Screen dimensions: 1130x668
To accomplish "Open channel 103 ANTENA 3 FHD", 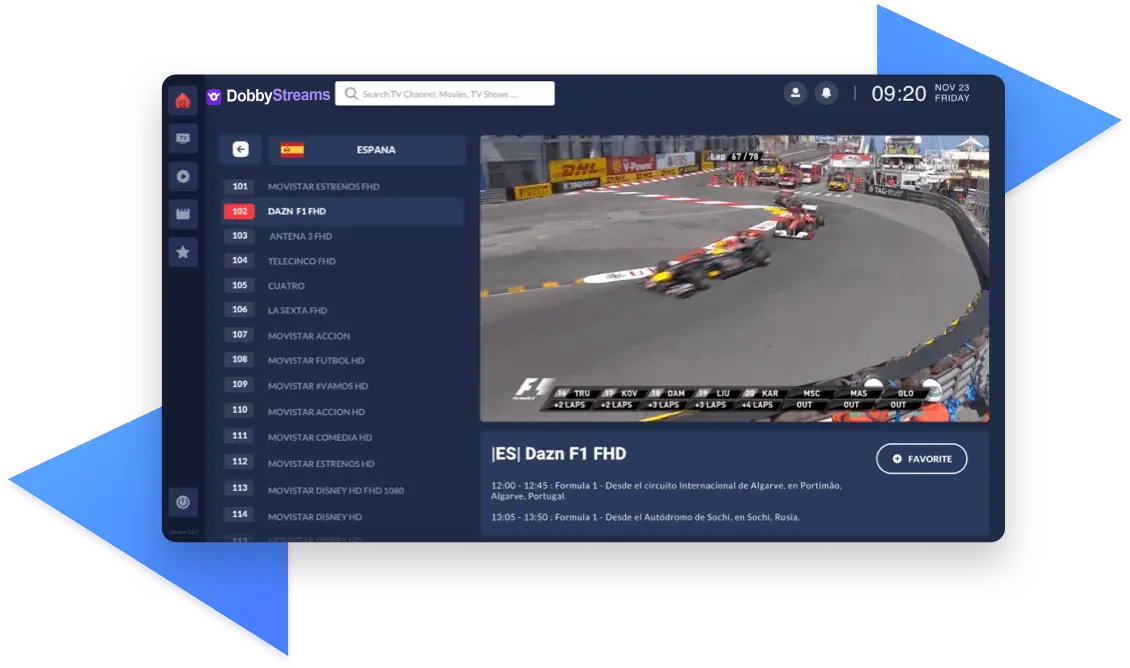I will point(340,236).
